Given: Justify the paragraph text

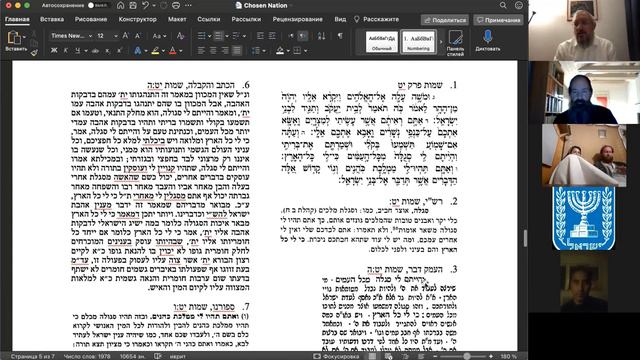Looking at the screenshot, I should [x=237, y=51].
